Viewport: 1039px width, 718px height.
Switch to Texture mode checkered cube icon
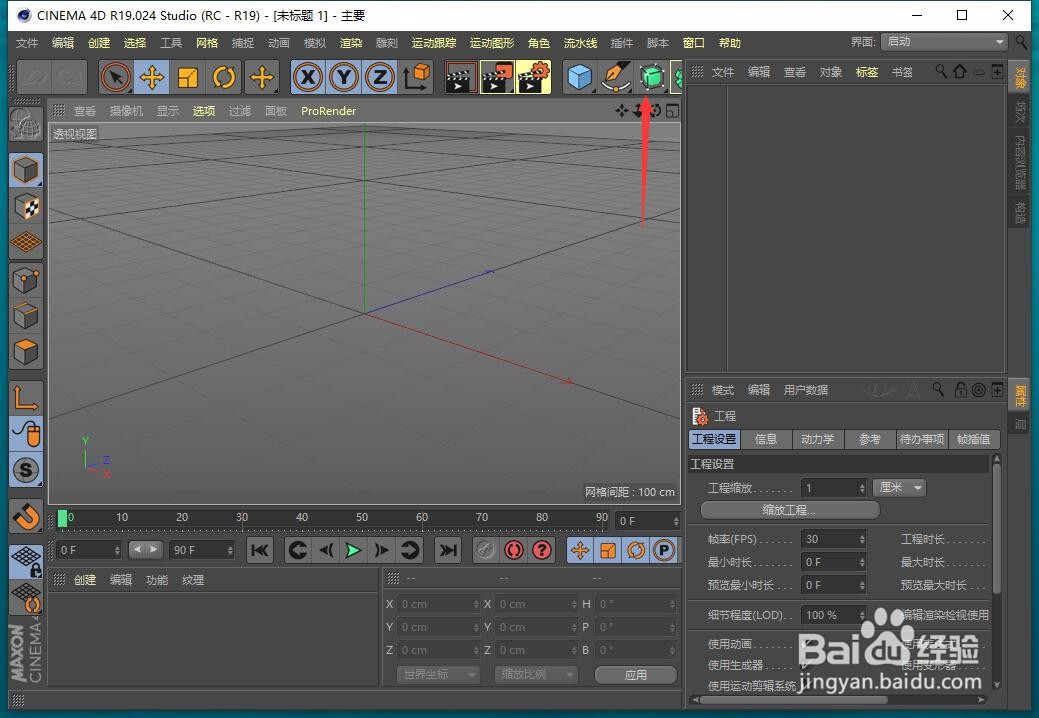26,207
